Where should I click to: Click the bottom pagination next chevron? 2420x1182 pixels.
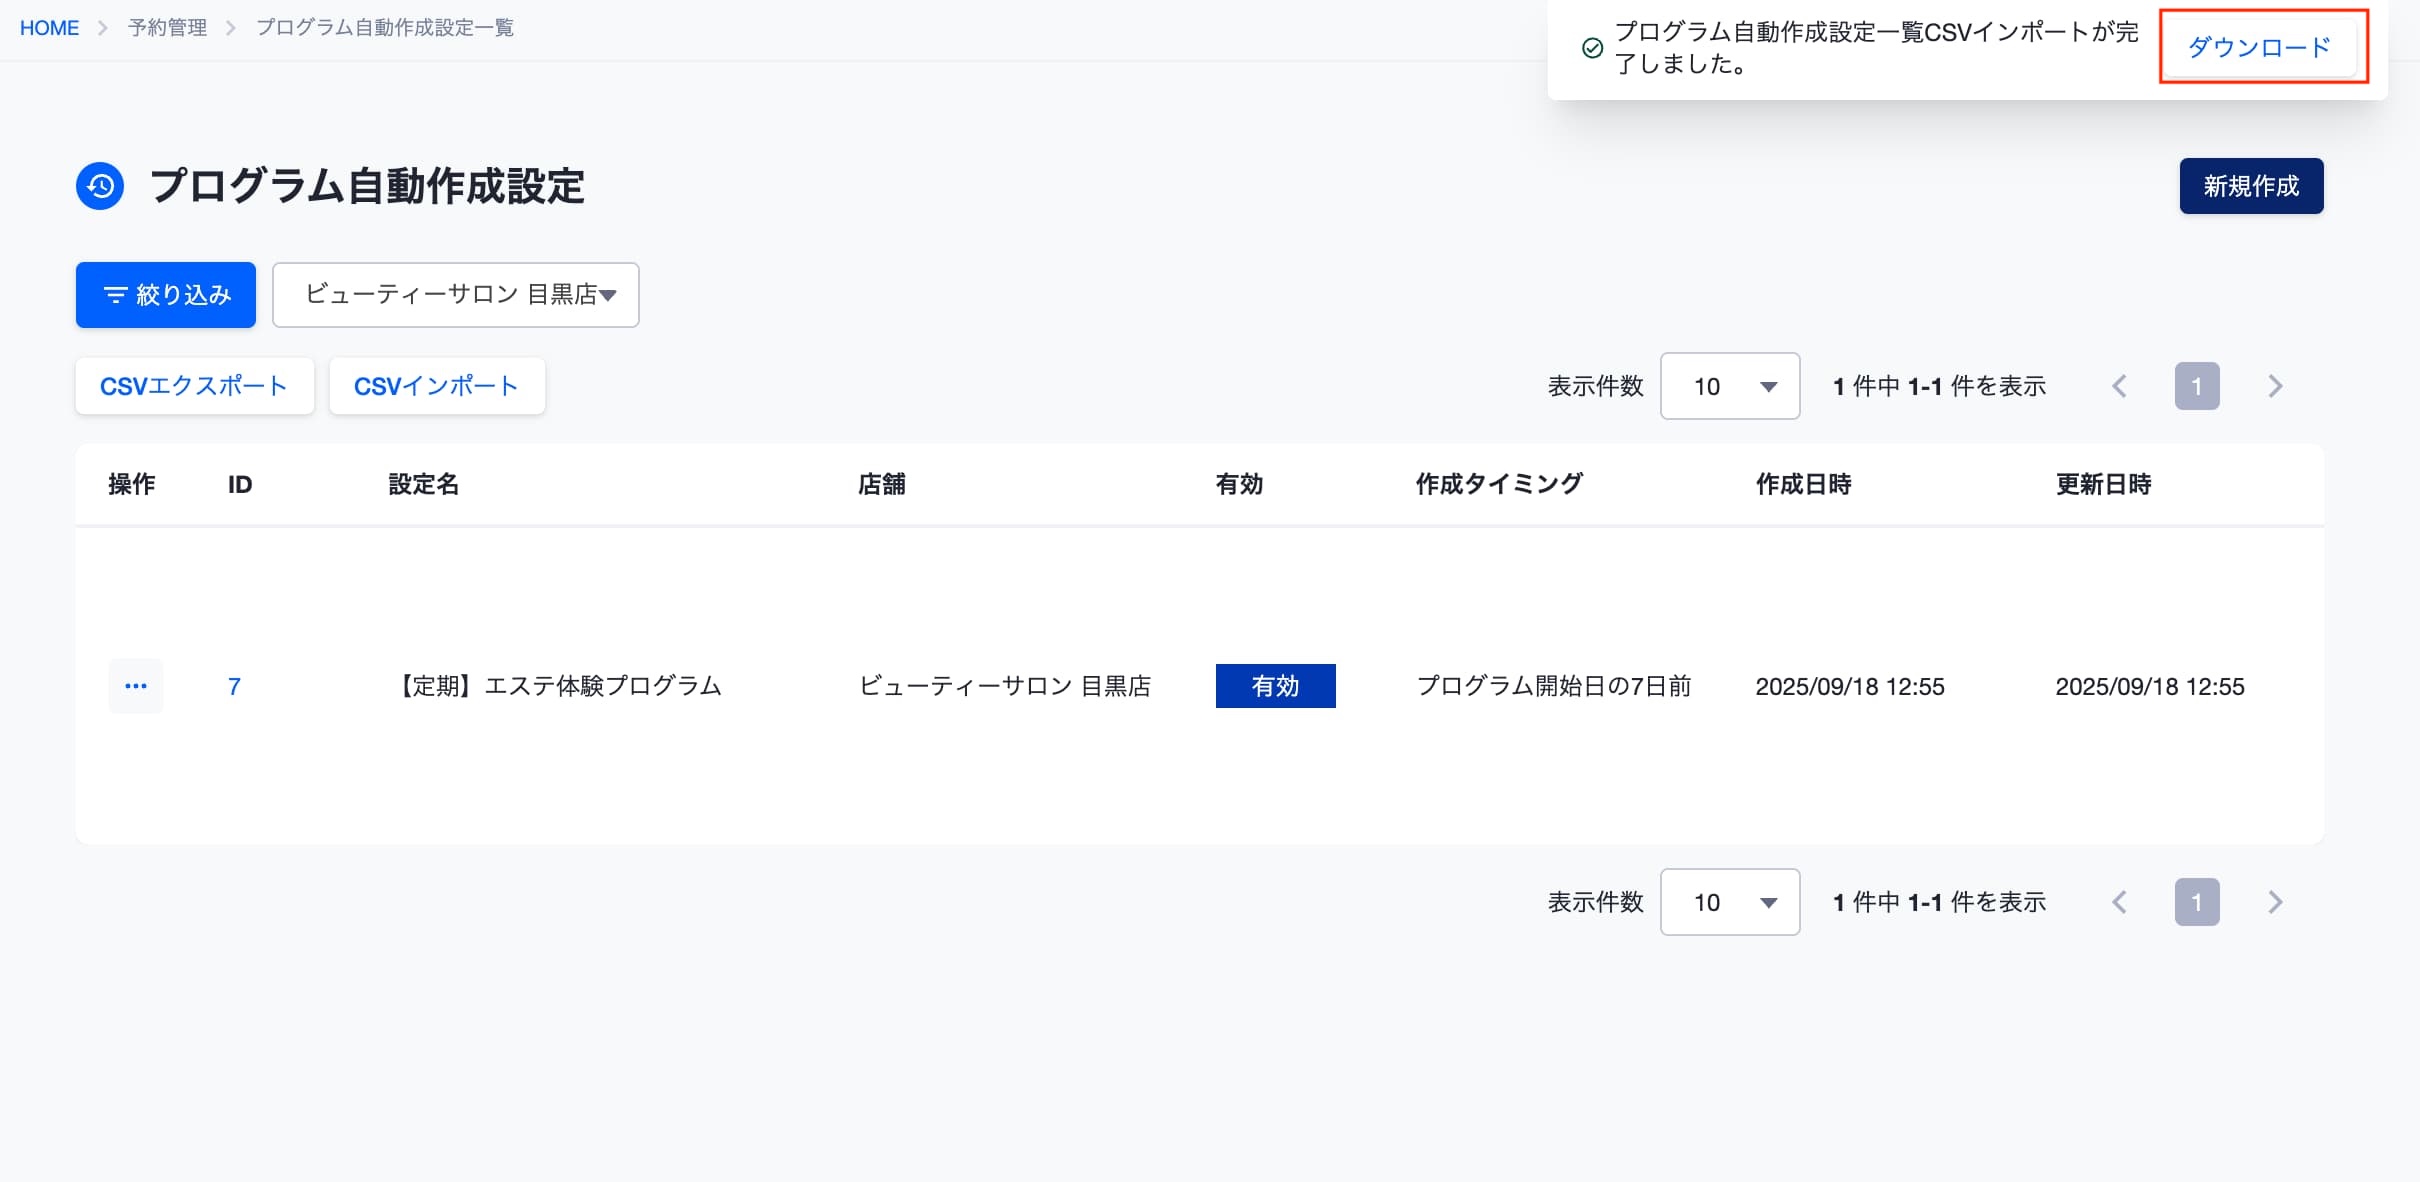pyautogui.click(x=2275, y=902)
